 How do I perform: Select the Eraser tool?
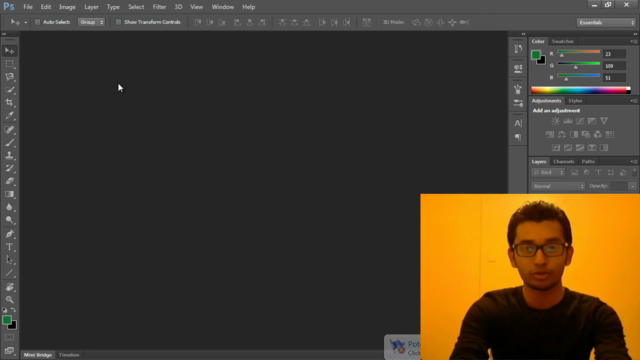(x=9, y=181)
